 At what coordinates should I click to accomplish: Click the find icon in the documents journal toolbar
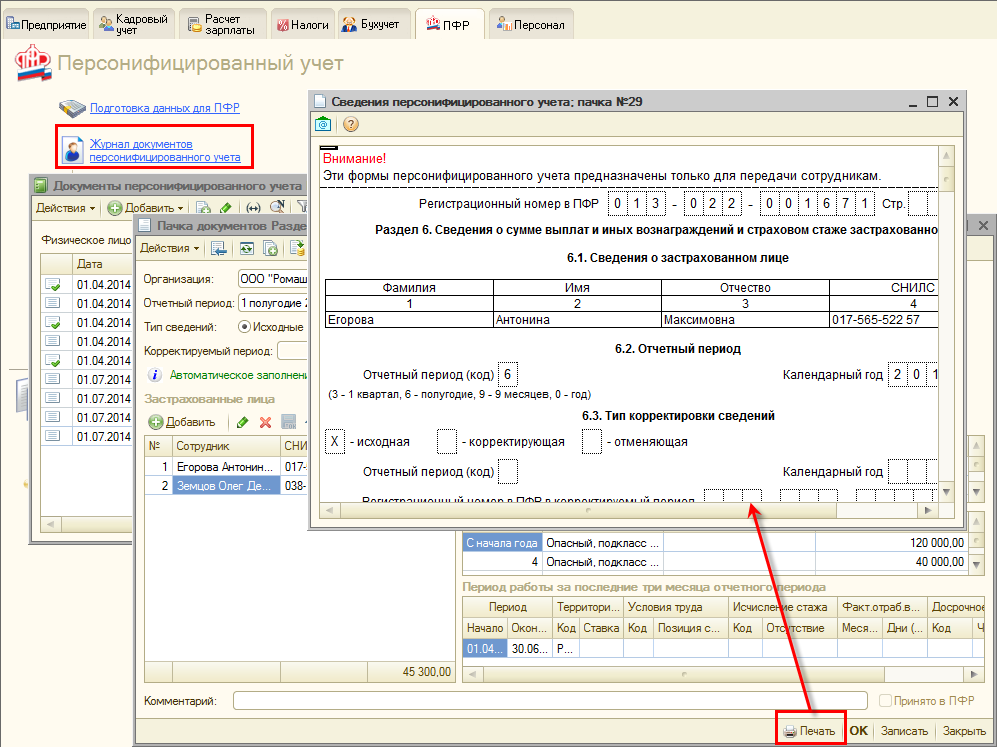pyautogui.click(x=275, y=208)
